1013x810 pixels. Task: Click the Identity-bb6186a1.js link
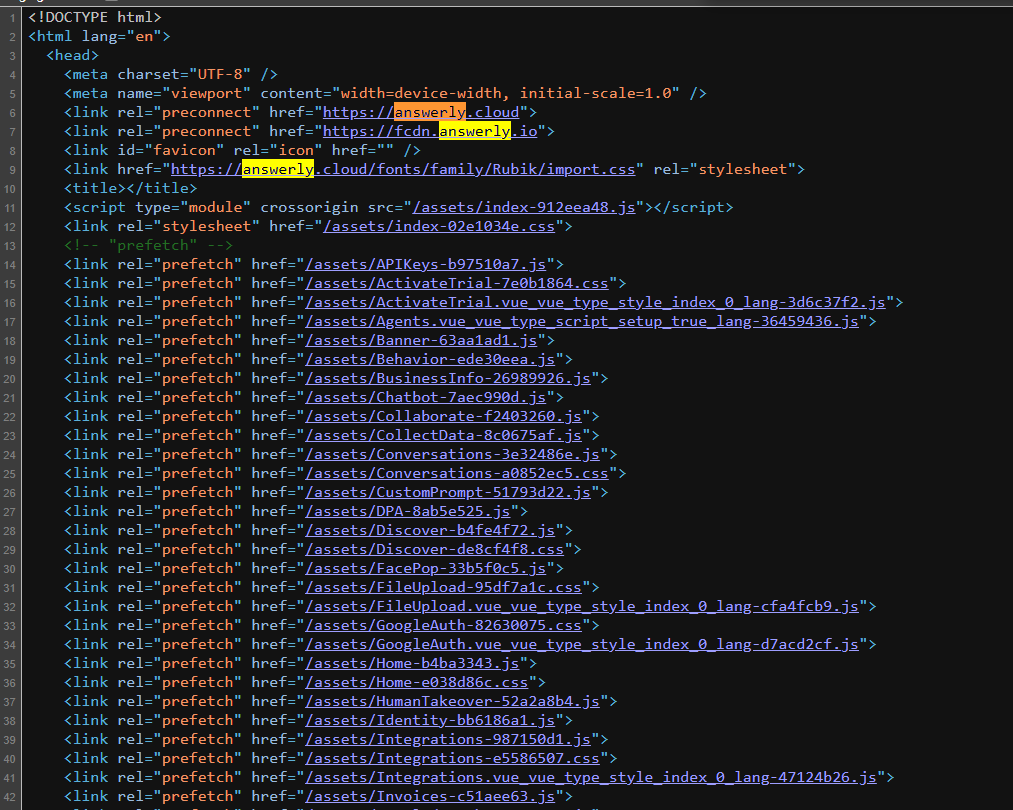click(430, 720)
